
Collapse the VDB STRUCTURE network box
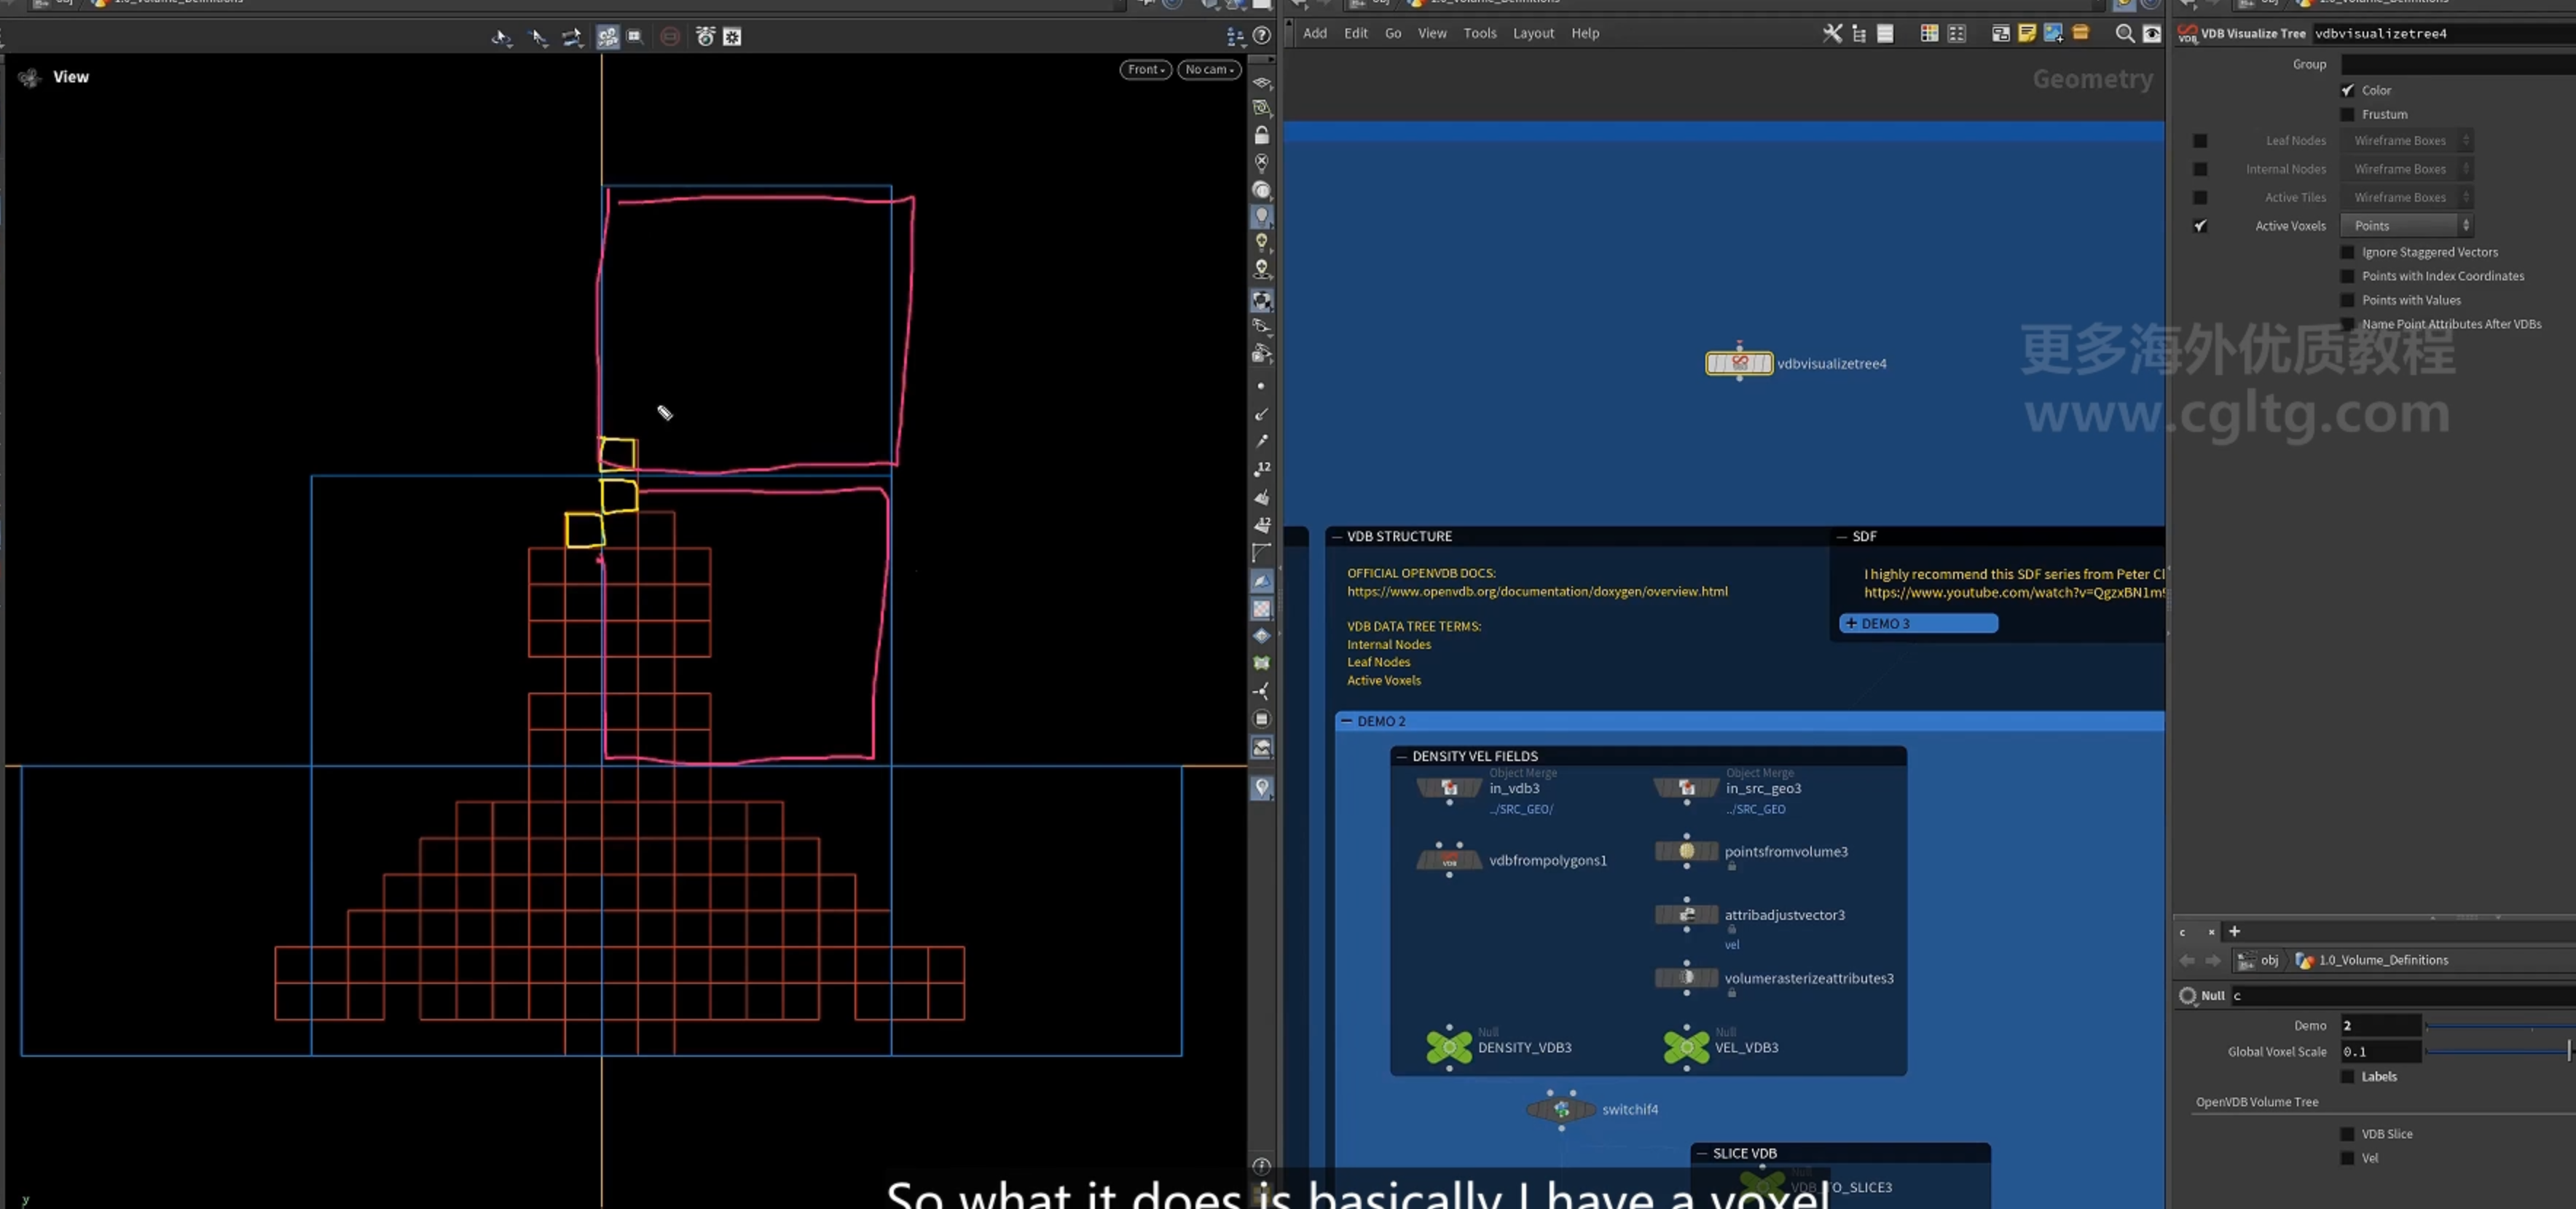[x=1335, y=536]
